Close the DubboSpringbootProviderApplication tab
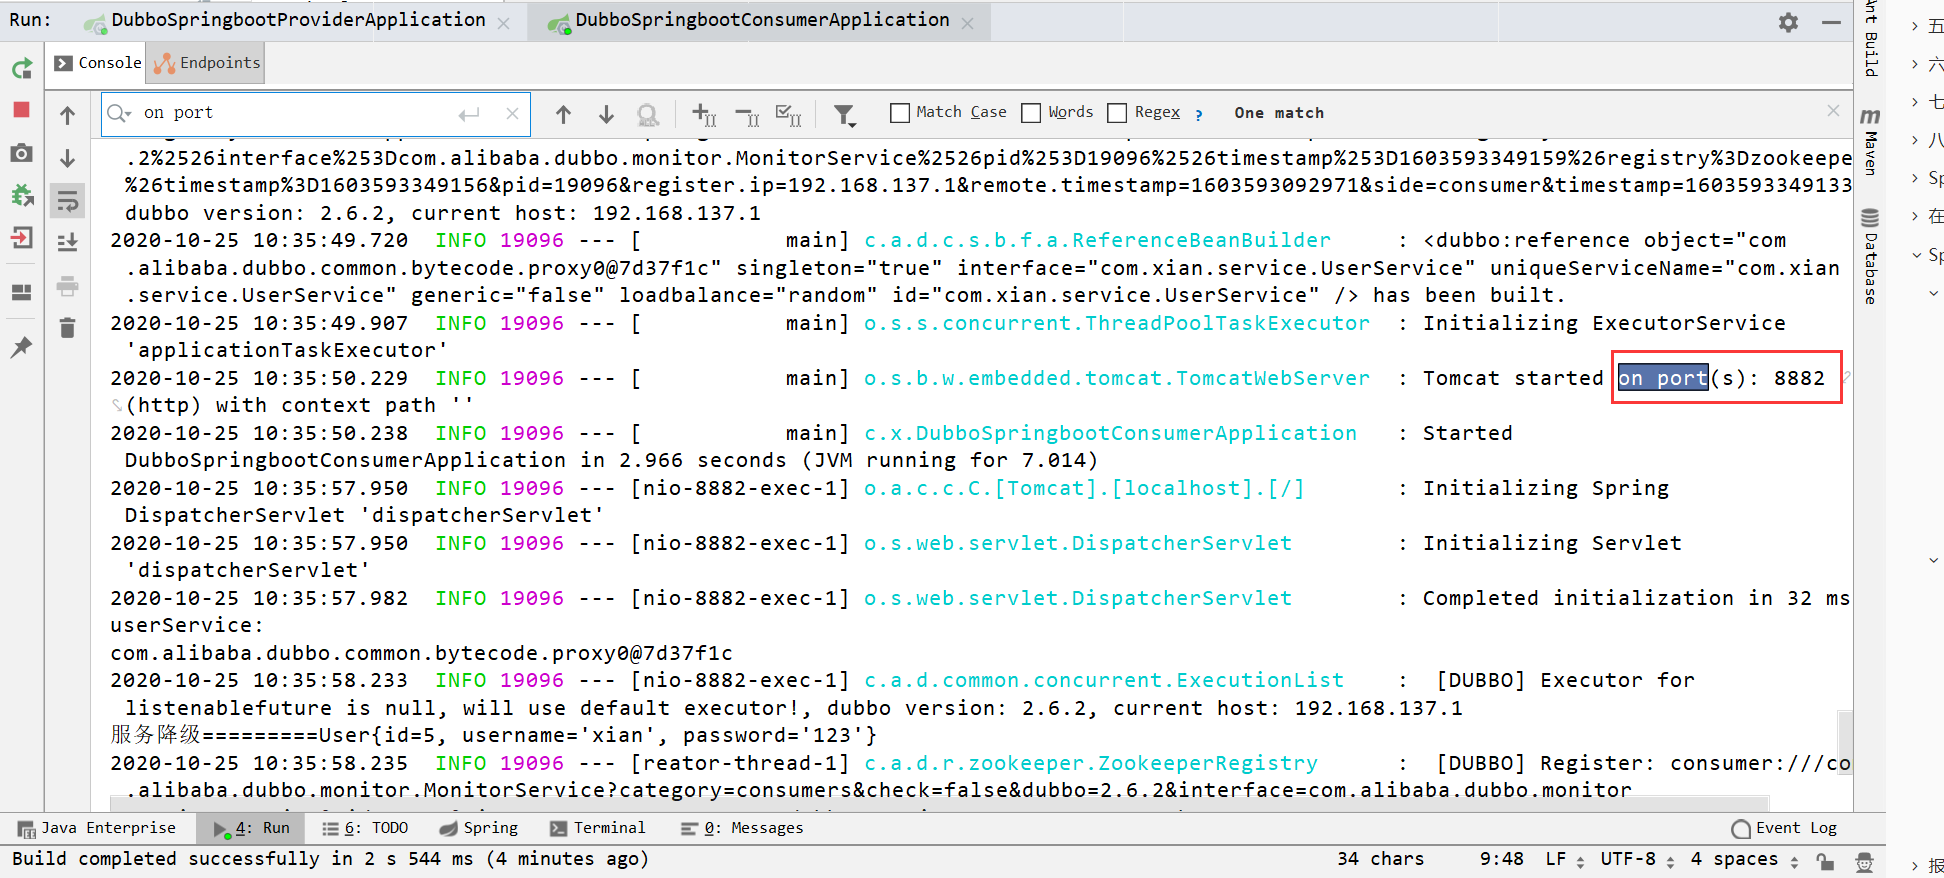This screenshot has height=878, width=1944. pyautogui.click(x=503, y=23)
